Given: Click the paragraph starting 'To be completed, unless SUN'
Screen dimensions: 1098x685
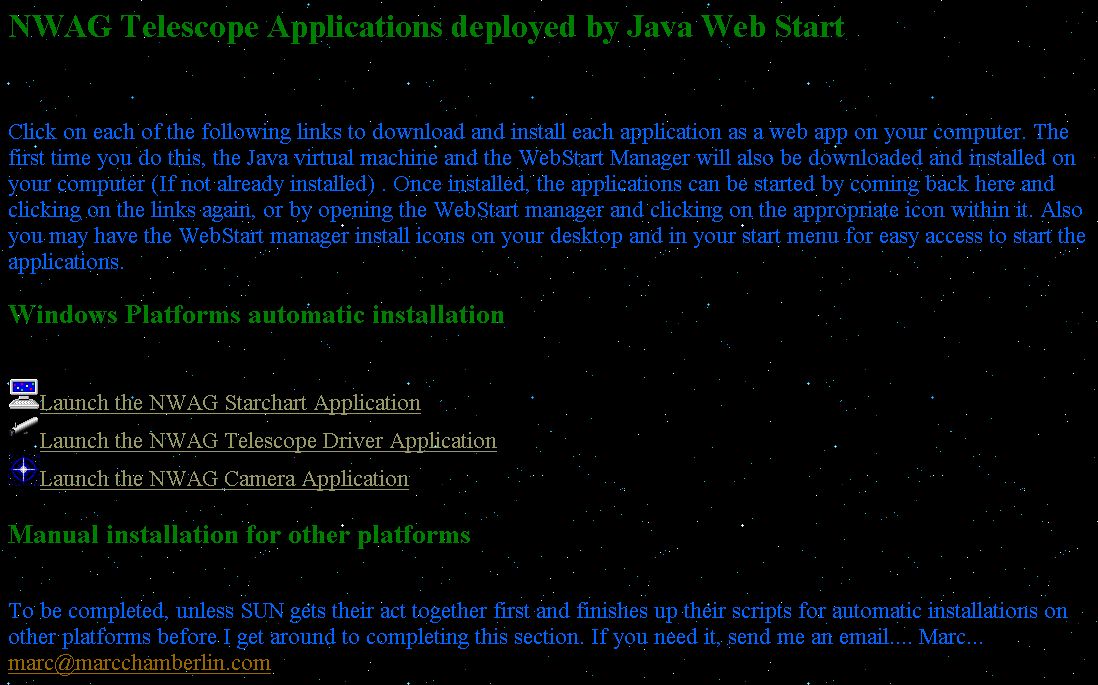Looking at the screenshot, I should pos(538,623).
